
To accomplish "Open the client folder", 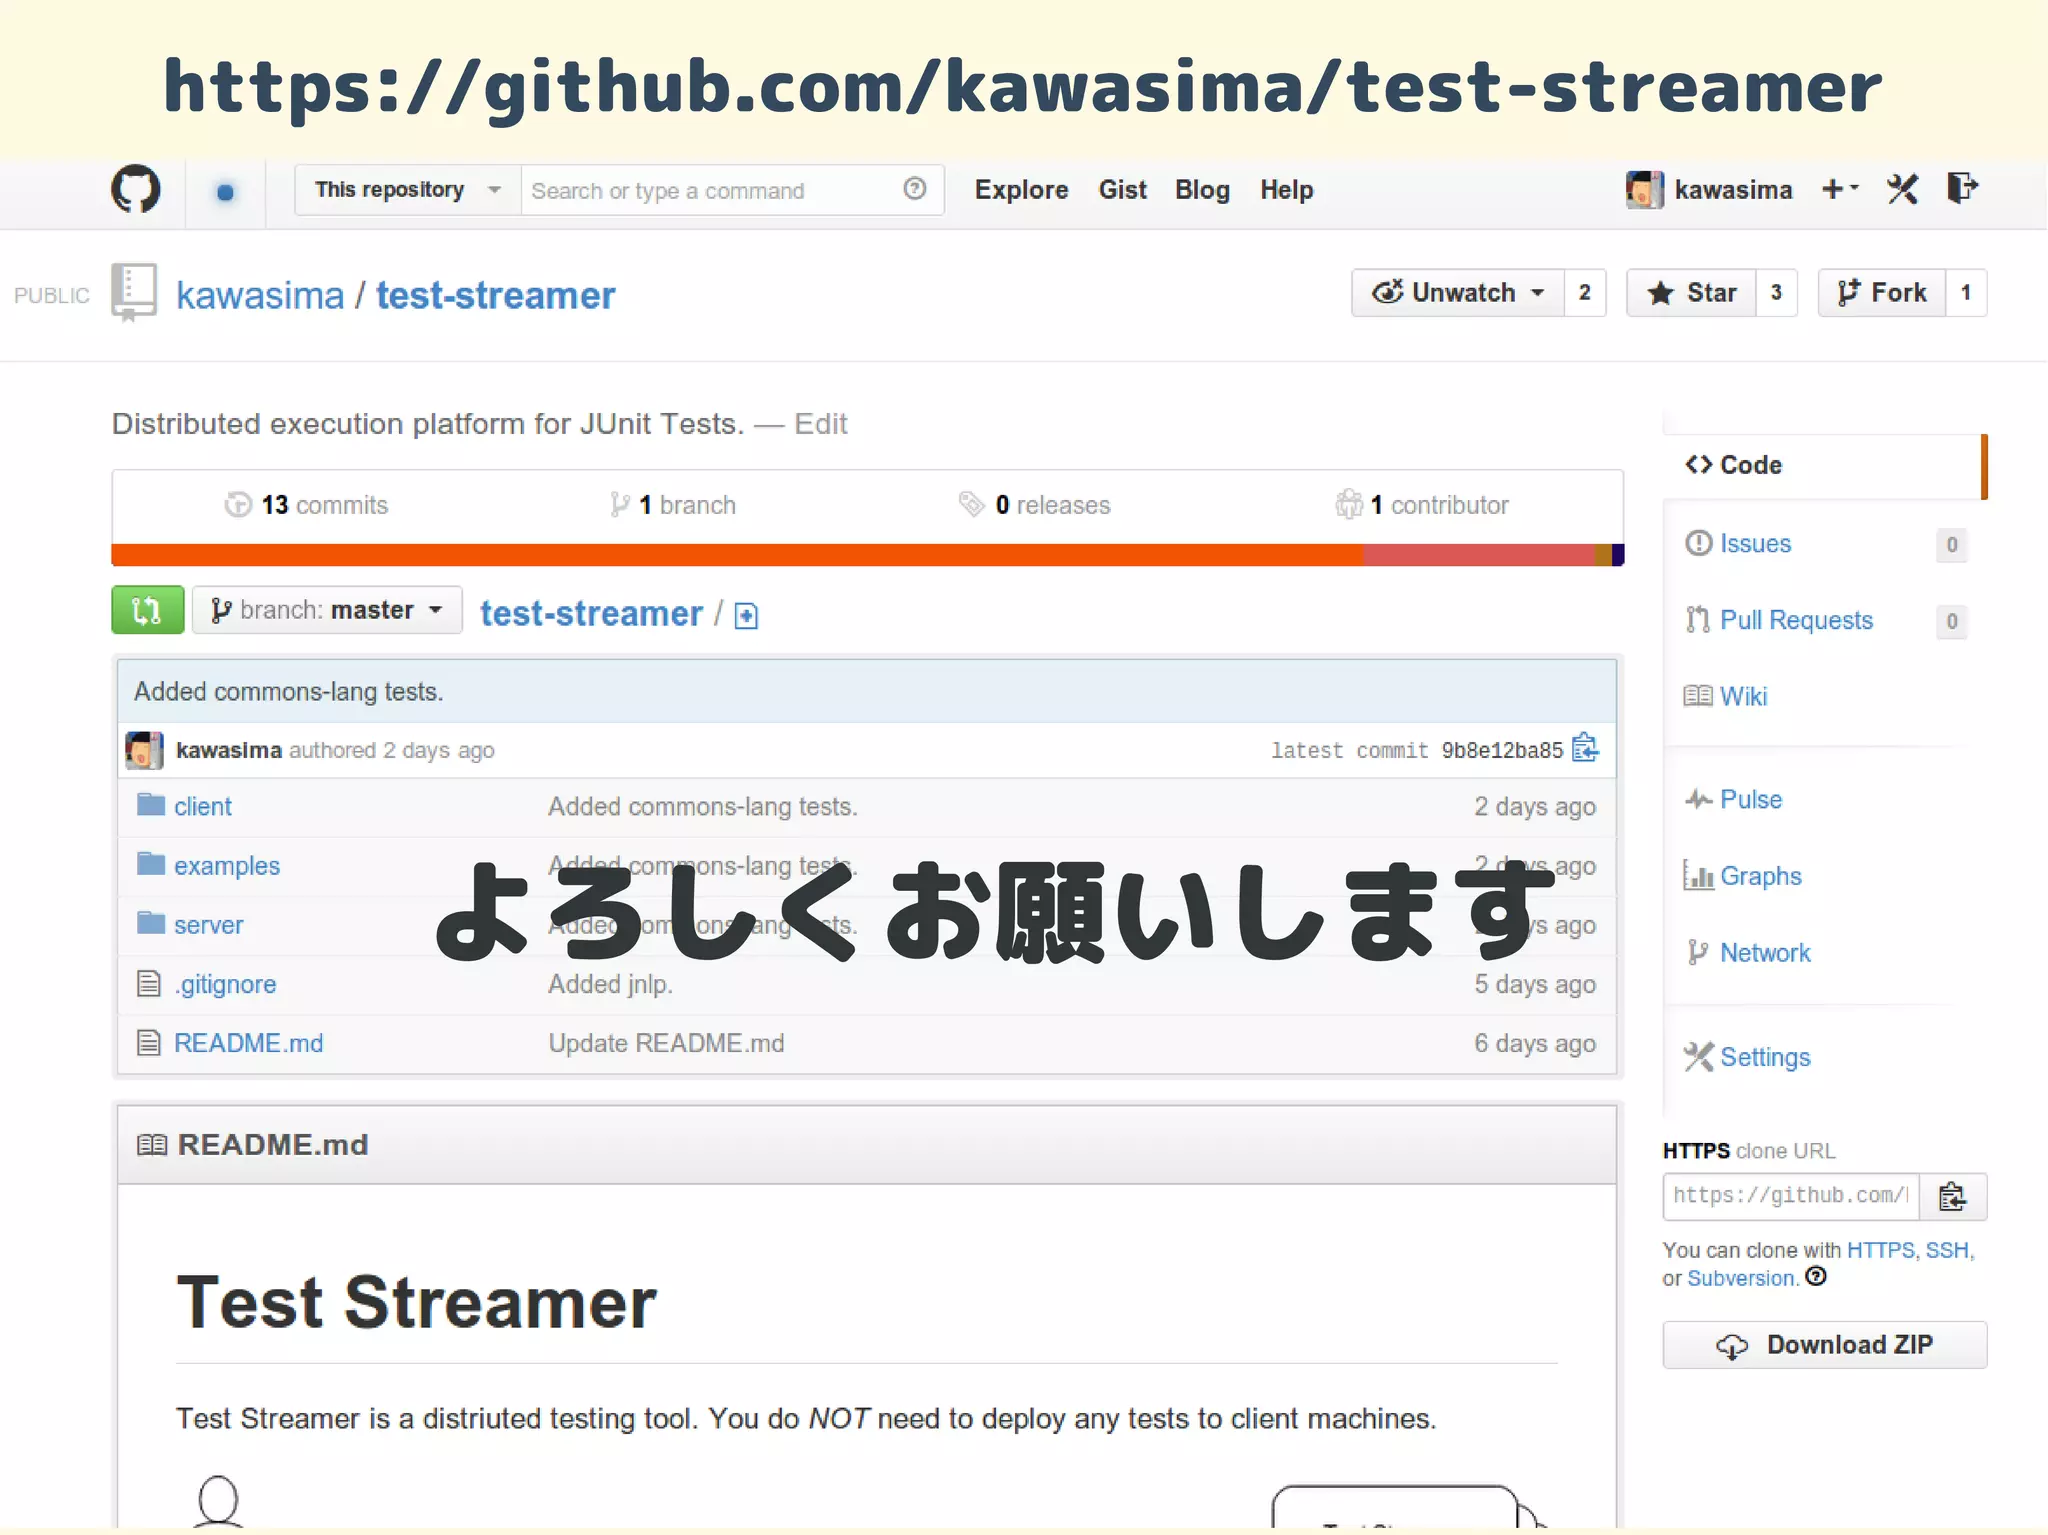I will [x=202, y=807].
